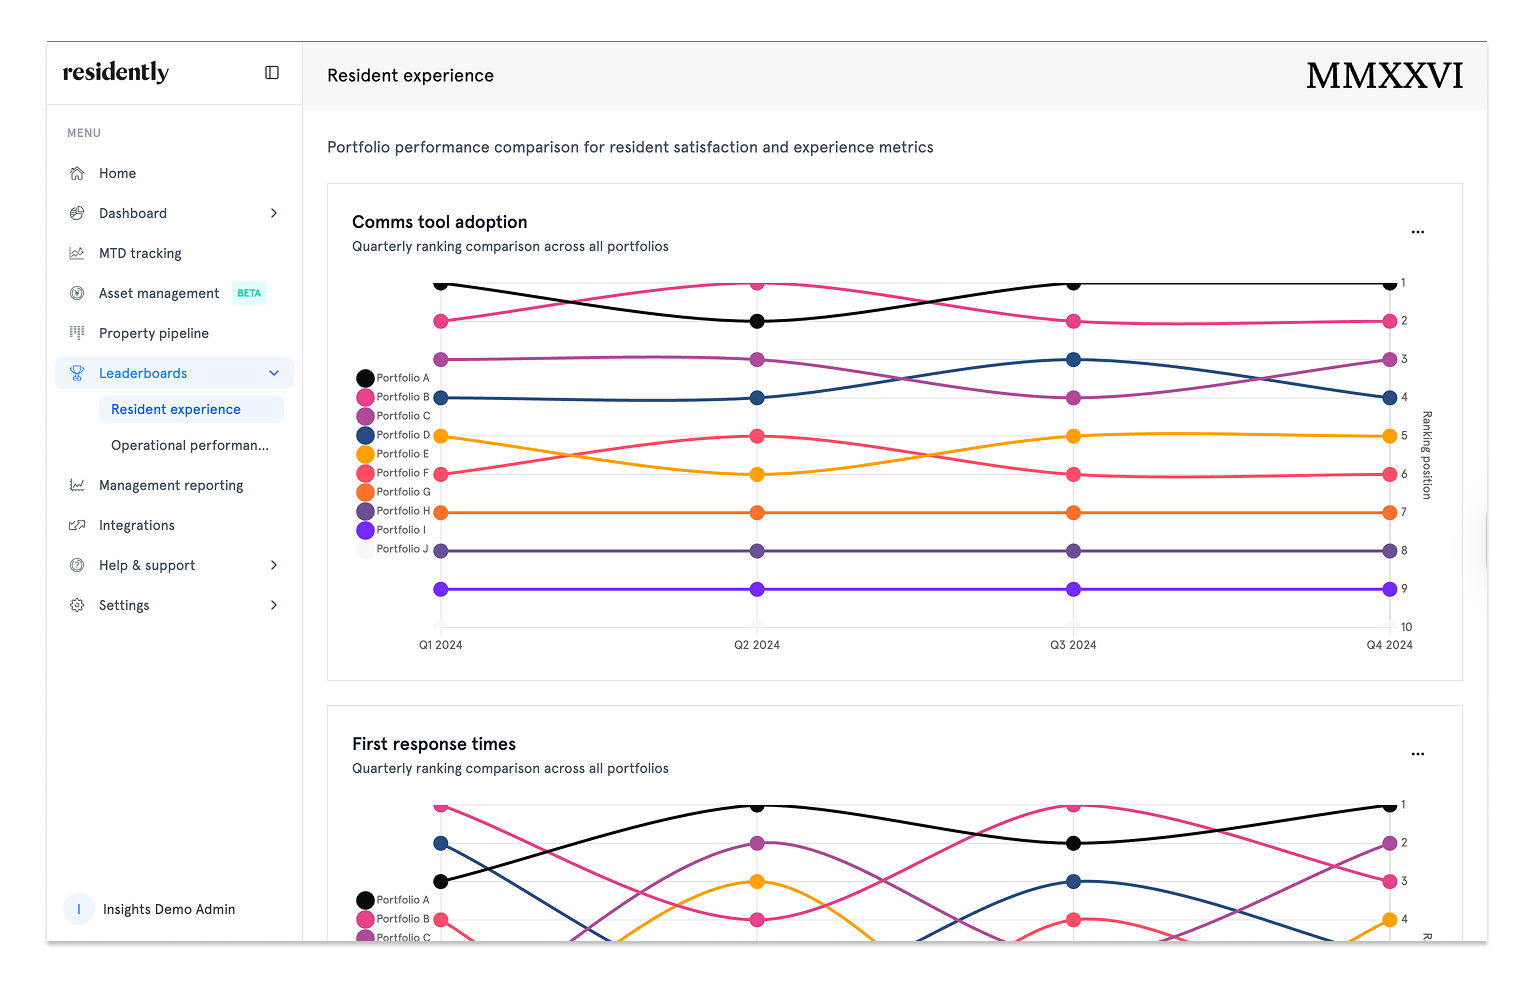
Task: Expand the Settings submenu chevron
Action: (274, 605)
